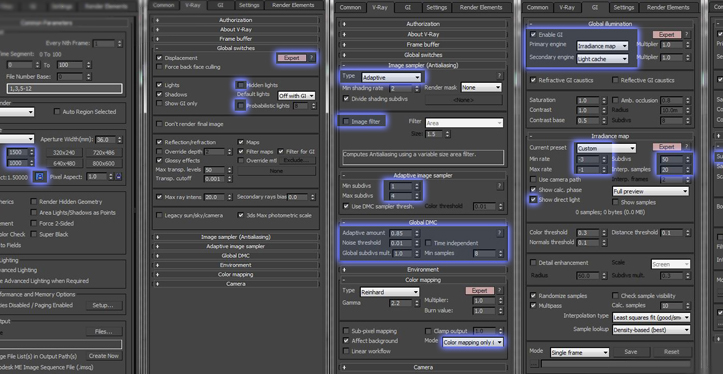Click the Pixel Aspect lock icon
723x374 pixels.
click(x=119, y=177)
